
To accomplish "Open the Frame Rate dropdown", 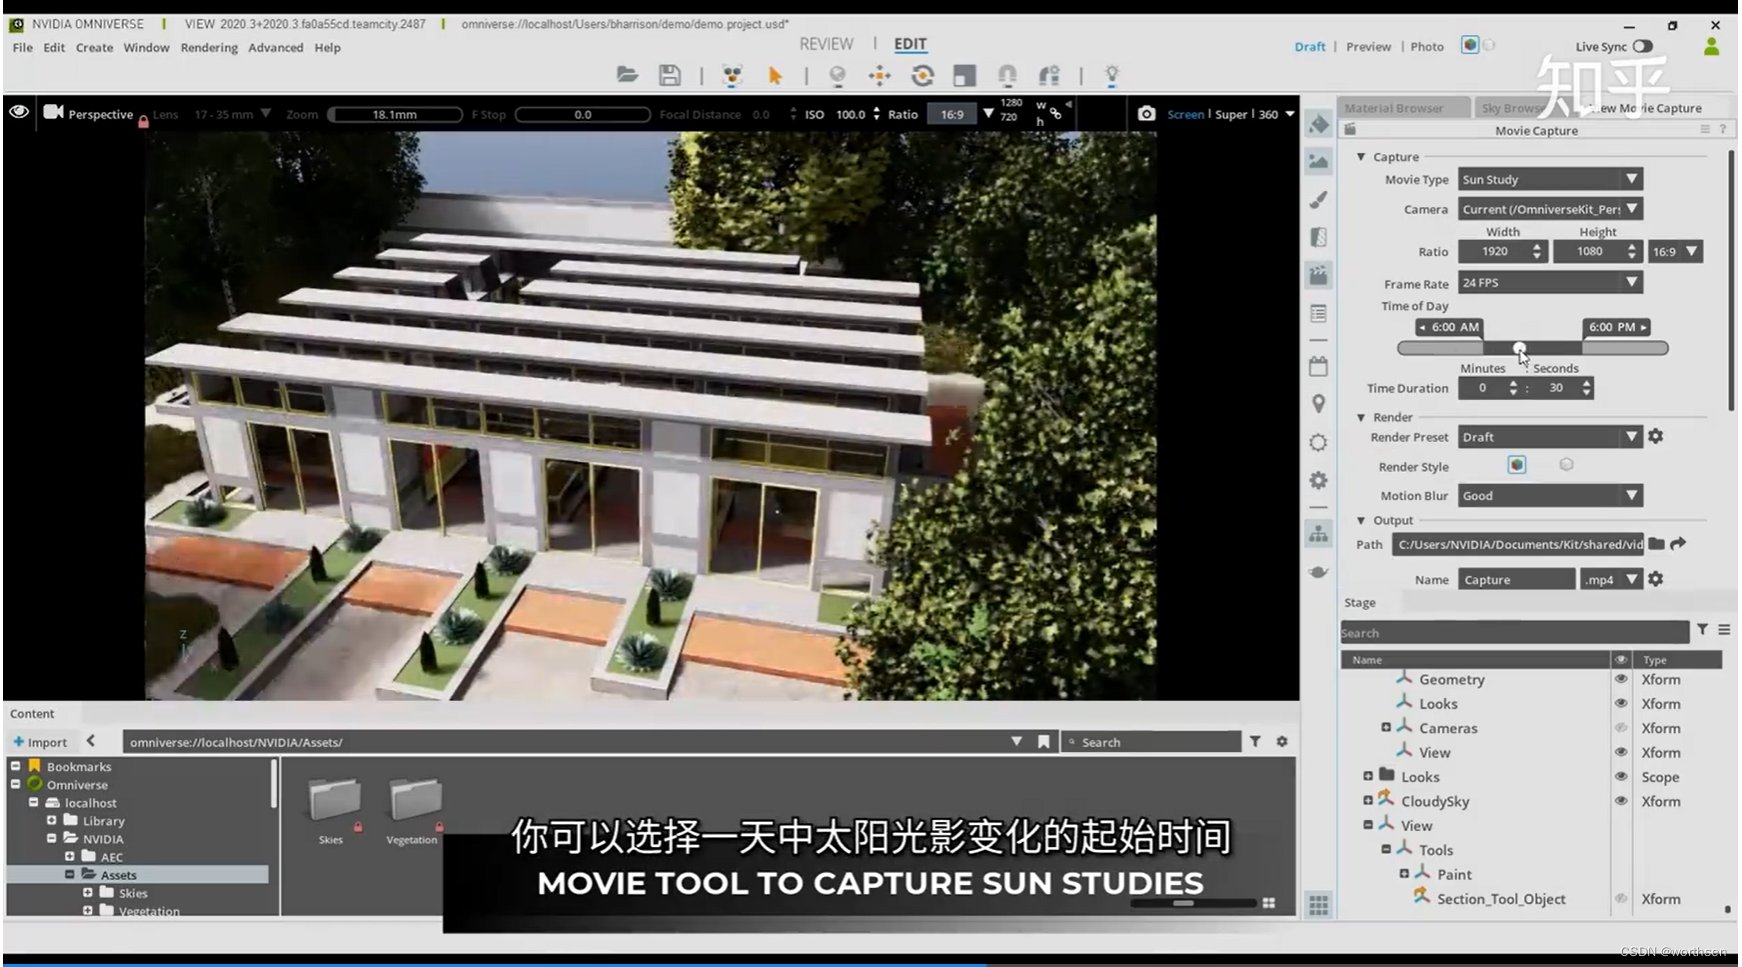I will (1550, 283).
